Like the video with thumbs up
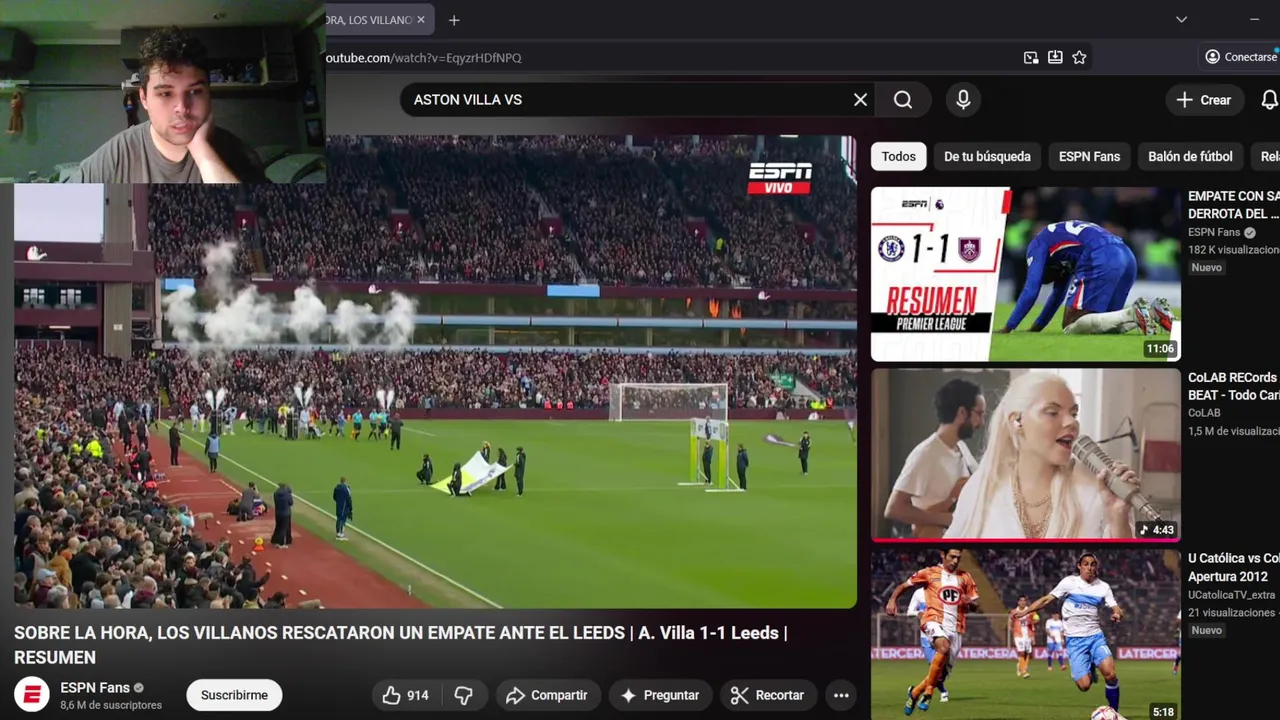The height and width of the screenshot is (720, 1280). [x=406, y=695]
